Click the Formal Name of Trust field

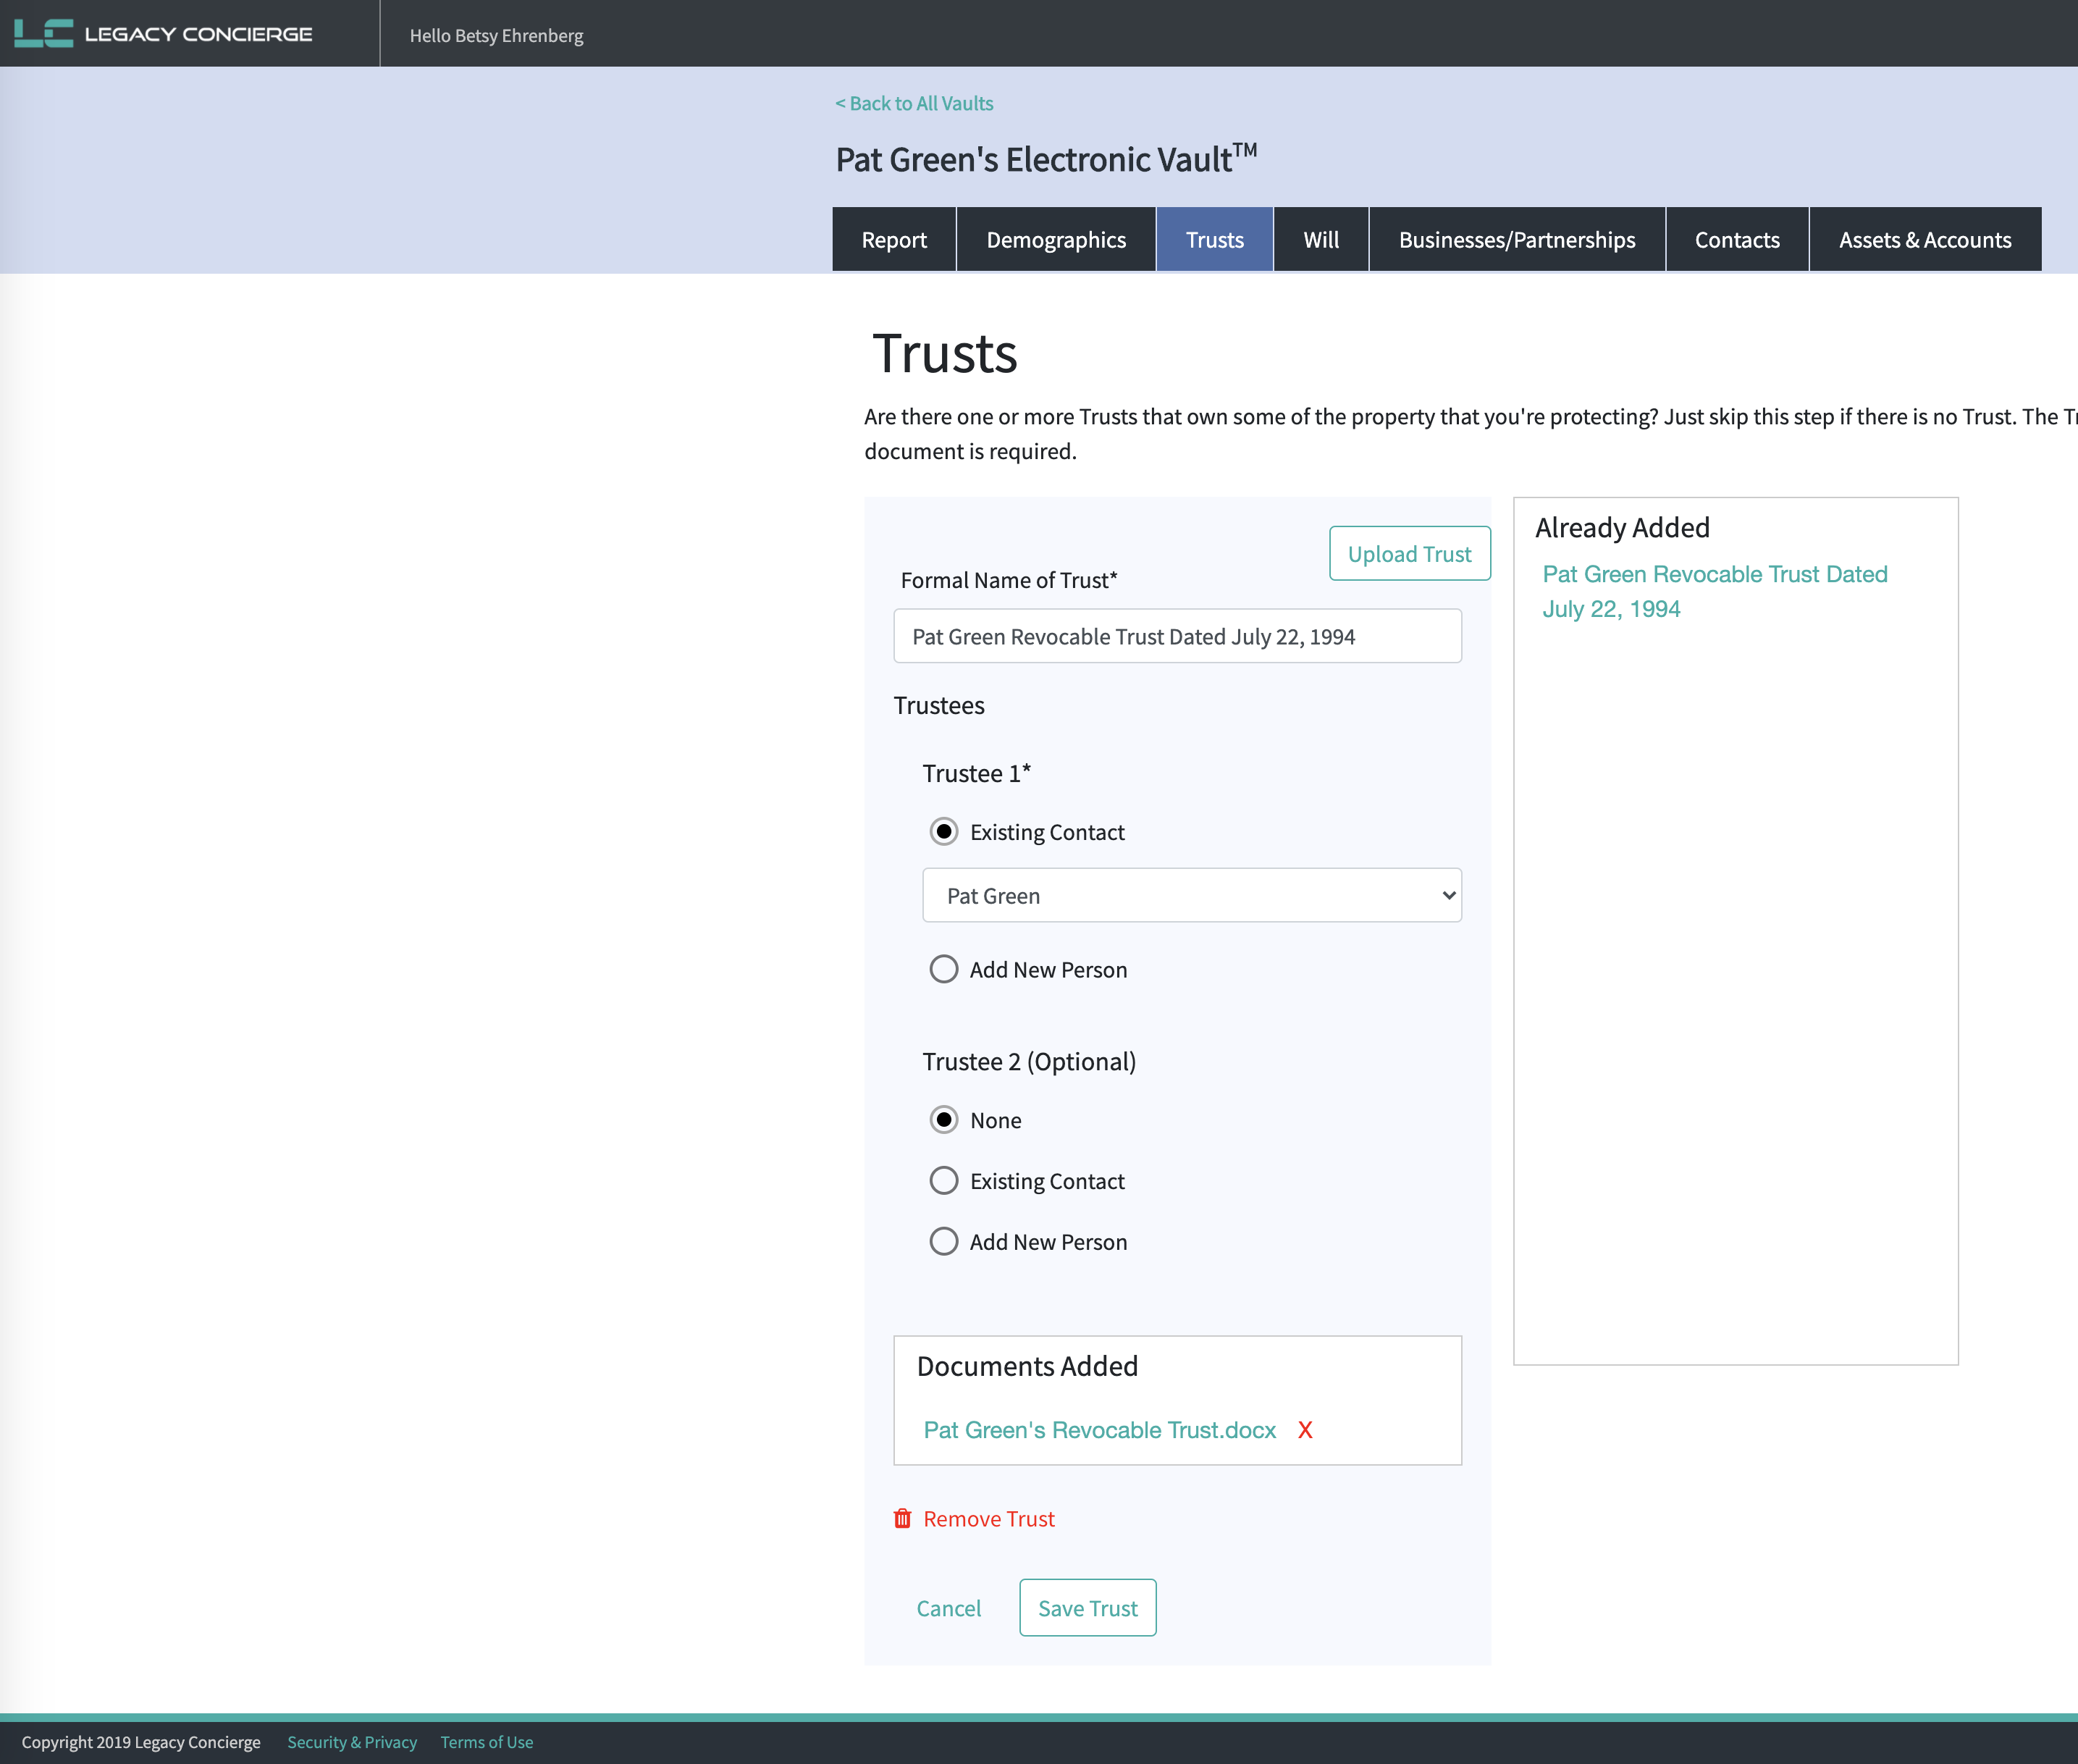click(1177, 637)
